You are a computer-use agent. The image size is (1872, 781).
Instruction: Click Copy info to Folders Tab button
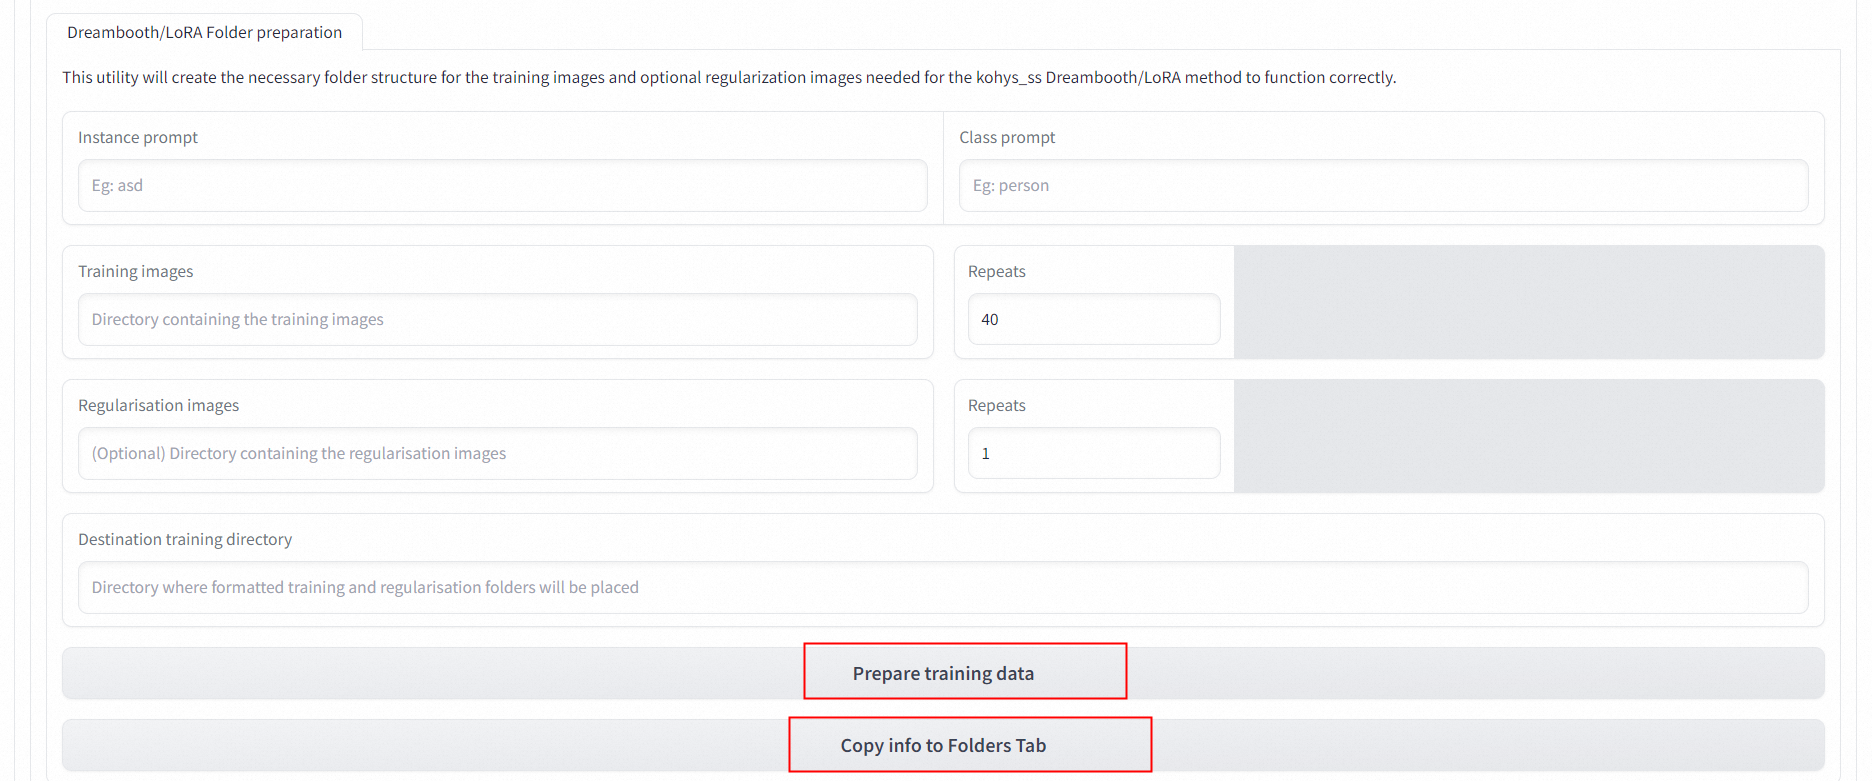[943, 745]
